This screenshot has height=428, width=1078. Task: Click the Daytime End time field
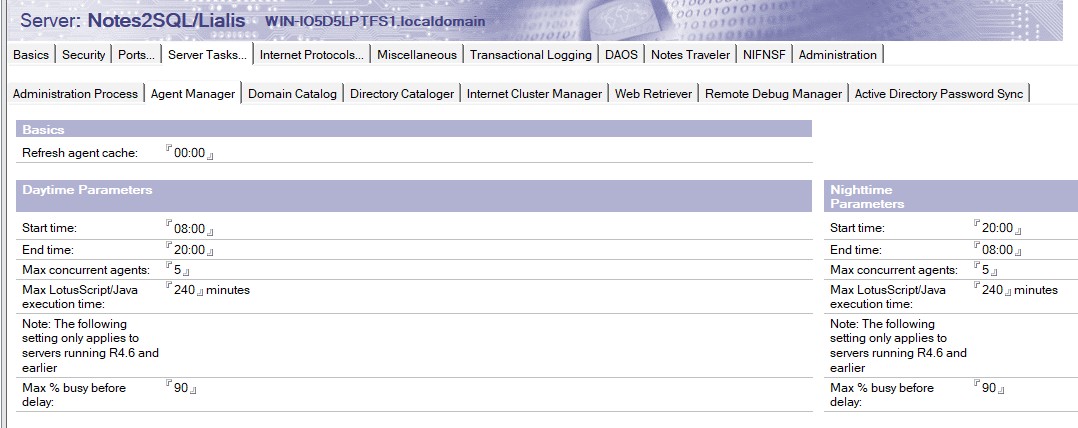[190, 250]
